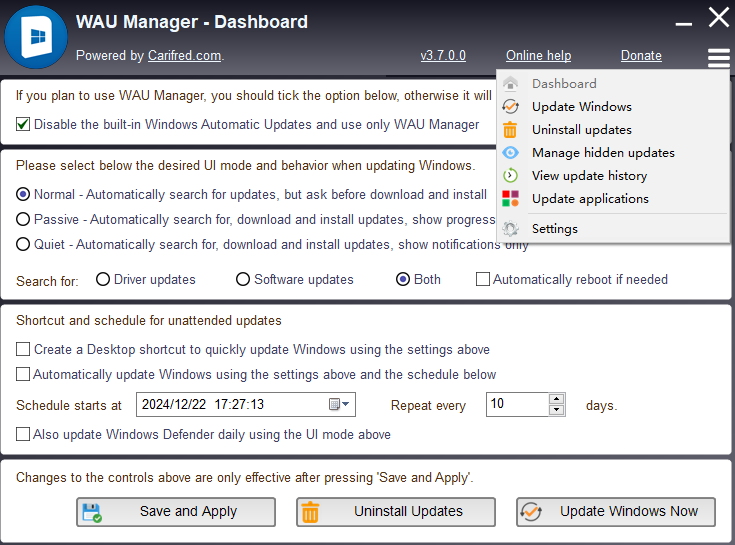Select the Both search option
The width and height of the screenshot is (735, 545).
click(x=403, y=279)
